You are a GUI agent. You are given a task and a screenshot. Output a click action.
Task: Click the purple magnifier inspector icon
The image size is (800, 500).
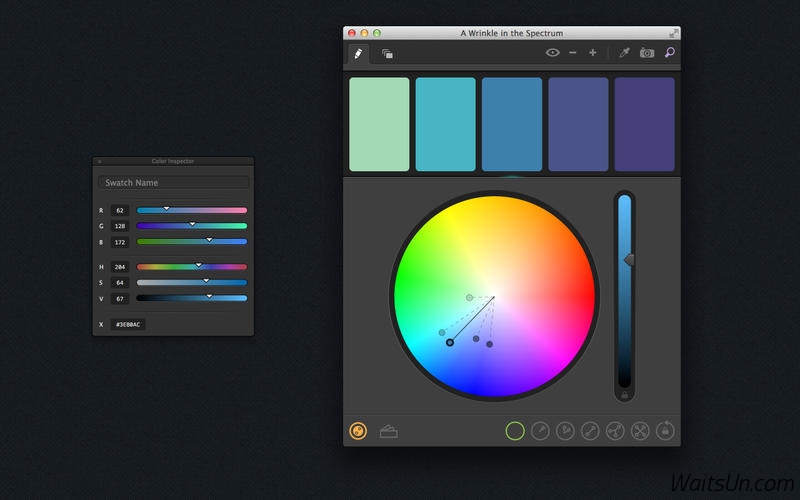pyautogui.click(x=669, y=52)
